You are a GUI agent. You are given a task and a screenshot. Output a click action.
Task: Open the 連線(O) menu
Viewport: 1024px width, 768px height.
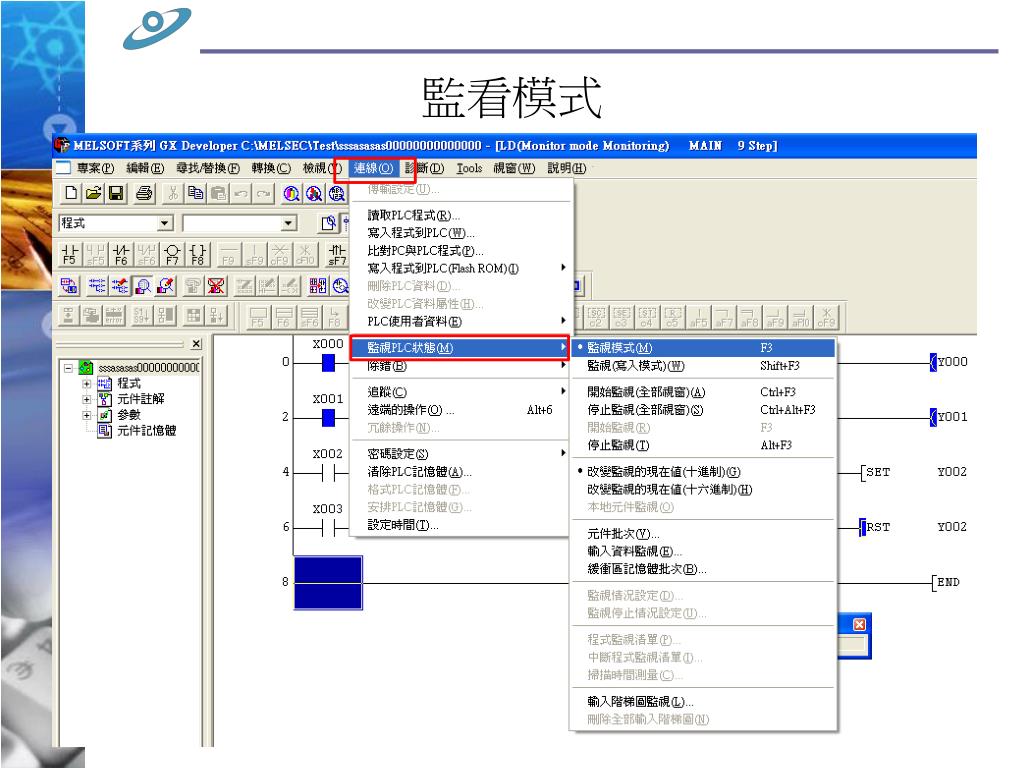(x=373, y=168)
